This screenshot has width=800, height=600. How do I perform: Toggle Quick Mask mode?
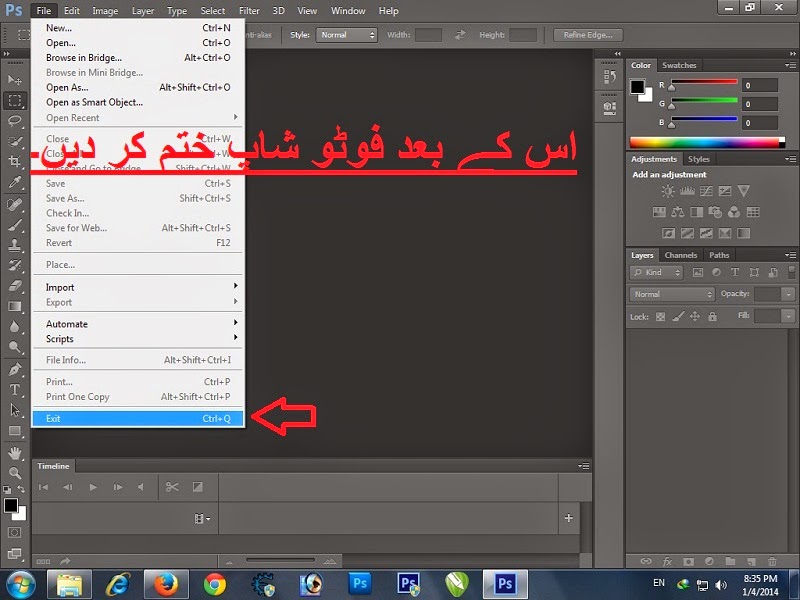pyautogui.click(x=15, y=533)
